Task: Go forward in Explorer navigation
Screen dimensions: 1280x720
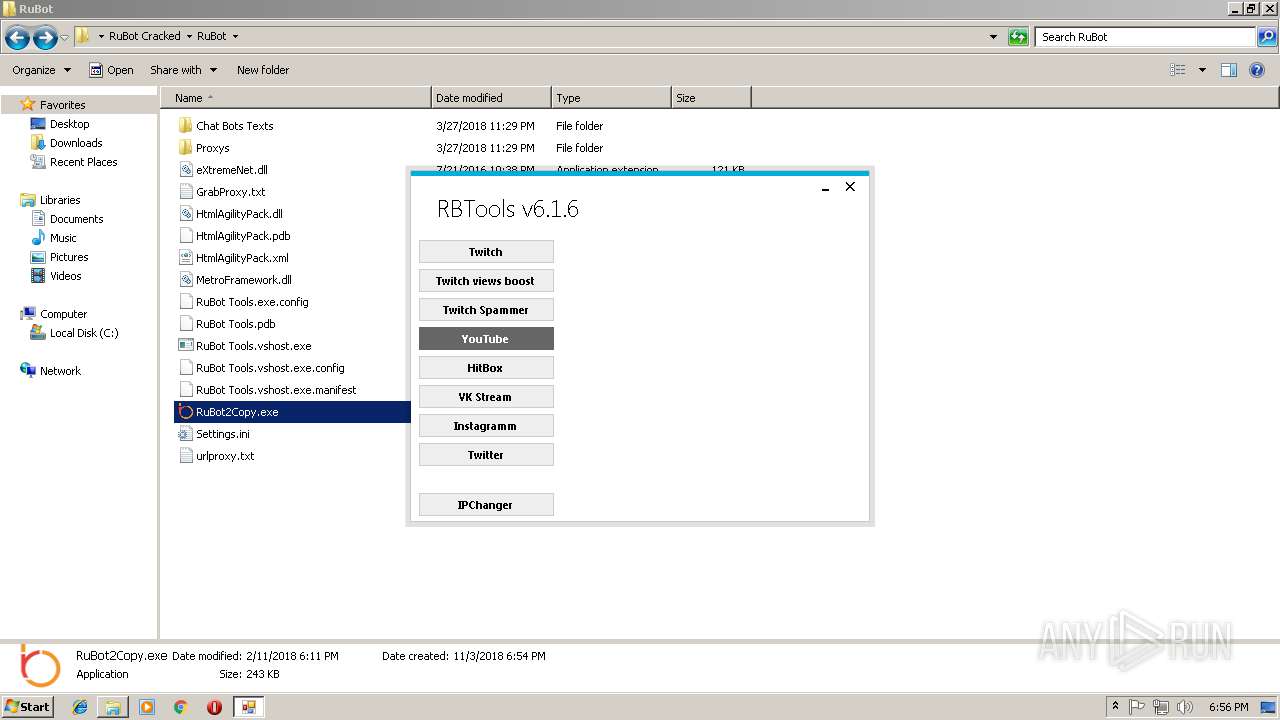Action: coord(45,38)
